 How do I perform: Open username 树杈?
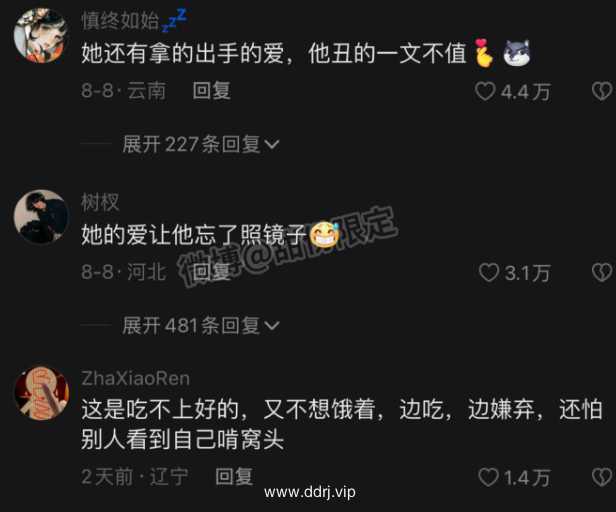100,202
